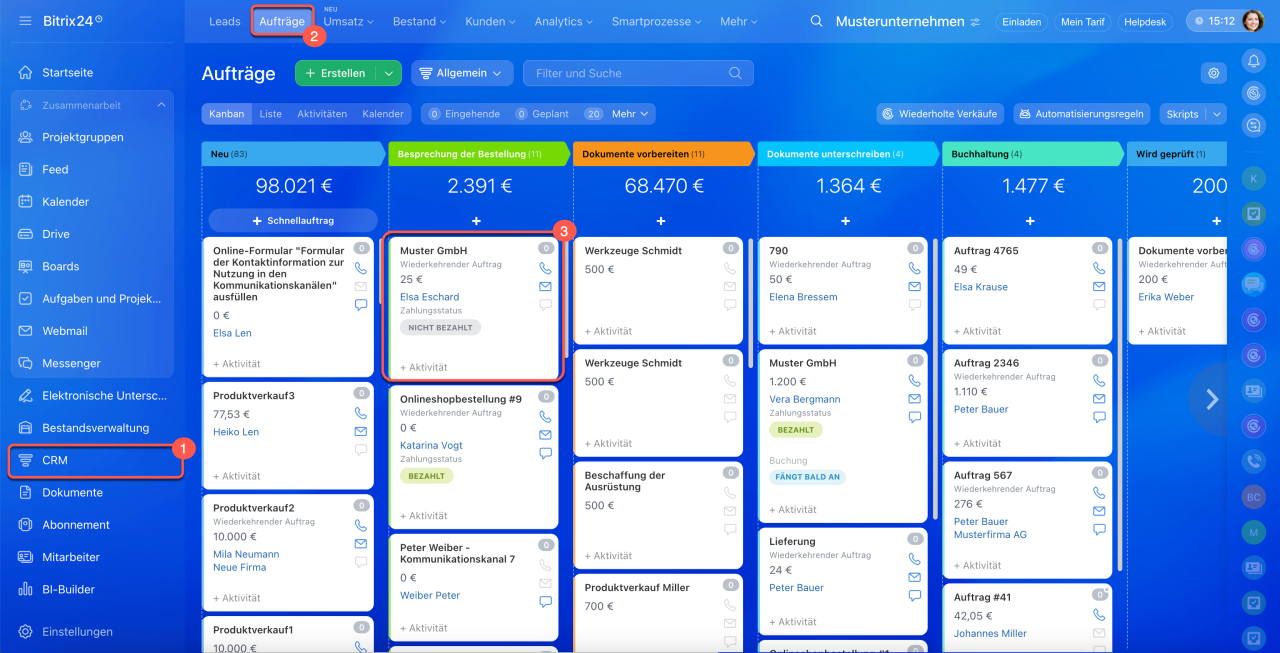Image resolution: width=1280 pixels, height=653 pixels.
Task: Filter by Geplant counter
Action: click(543, 114)
